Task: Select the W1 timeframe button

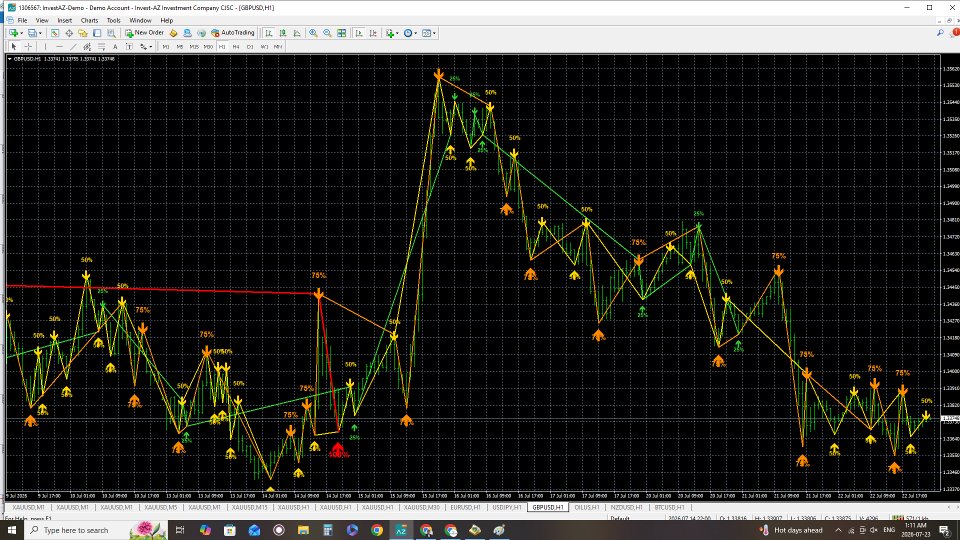Action: [264, 47]
